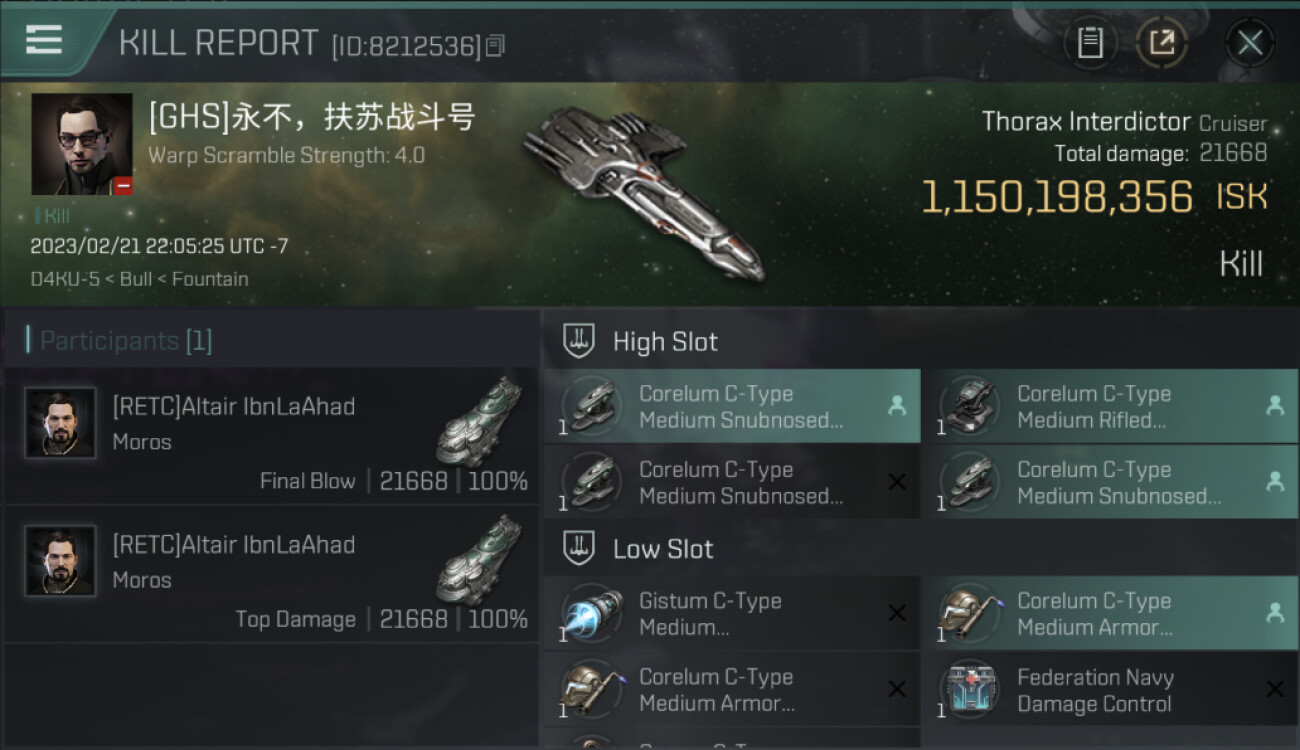This screenshot has width=1300, height=750.
Task: Toggle X marker on Federation Navy Damage Control
Action: click(1275, 689)
